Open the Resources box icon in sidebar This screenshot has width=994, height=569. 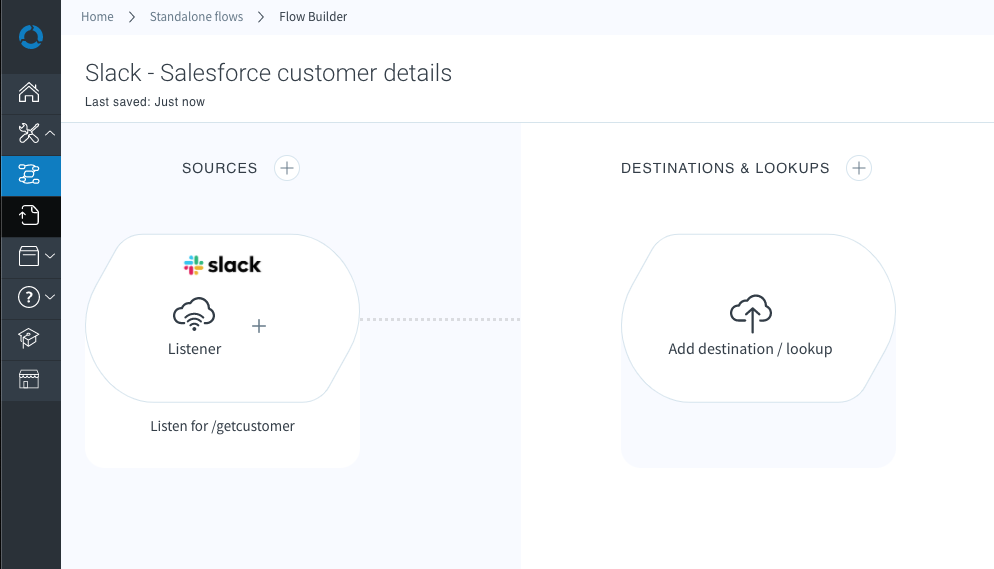click(29, 256)
